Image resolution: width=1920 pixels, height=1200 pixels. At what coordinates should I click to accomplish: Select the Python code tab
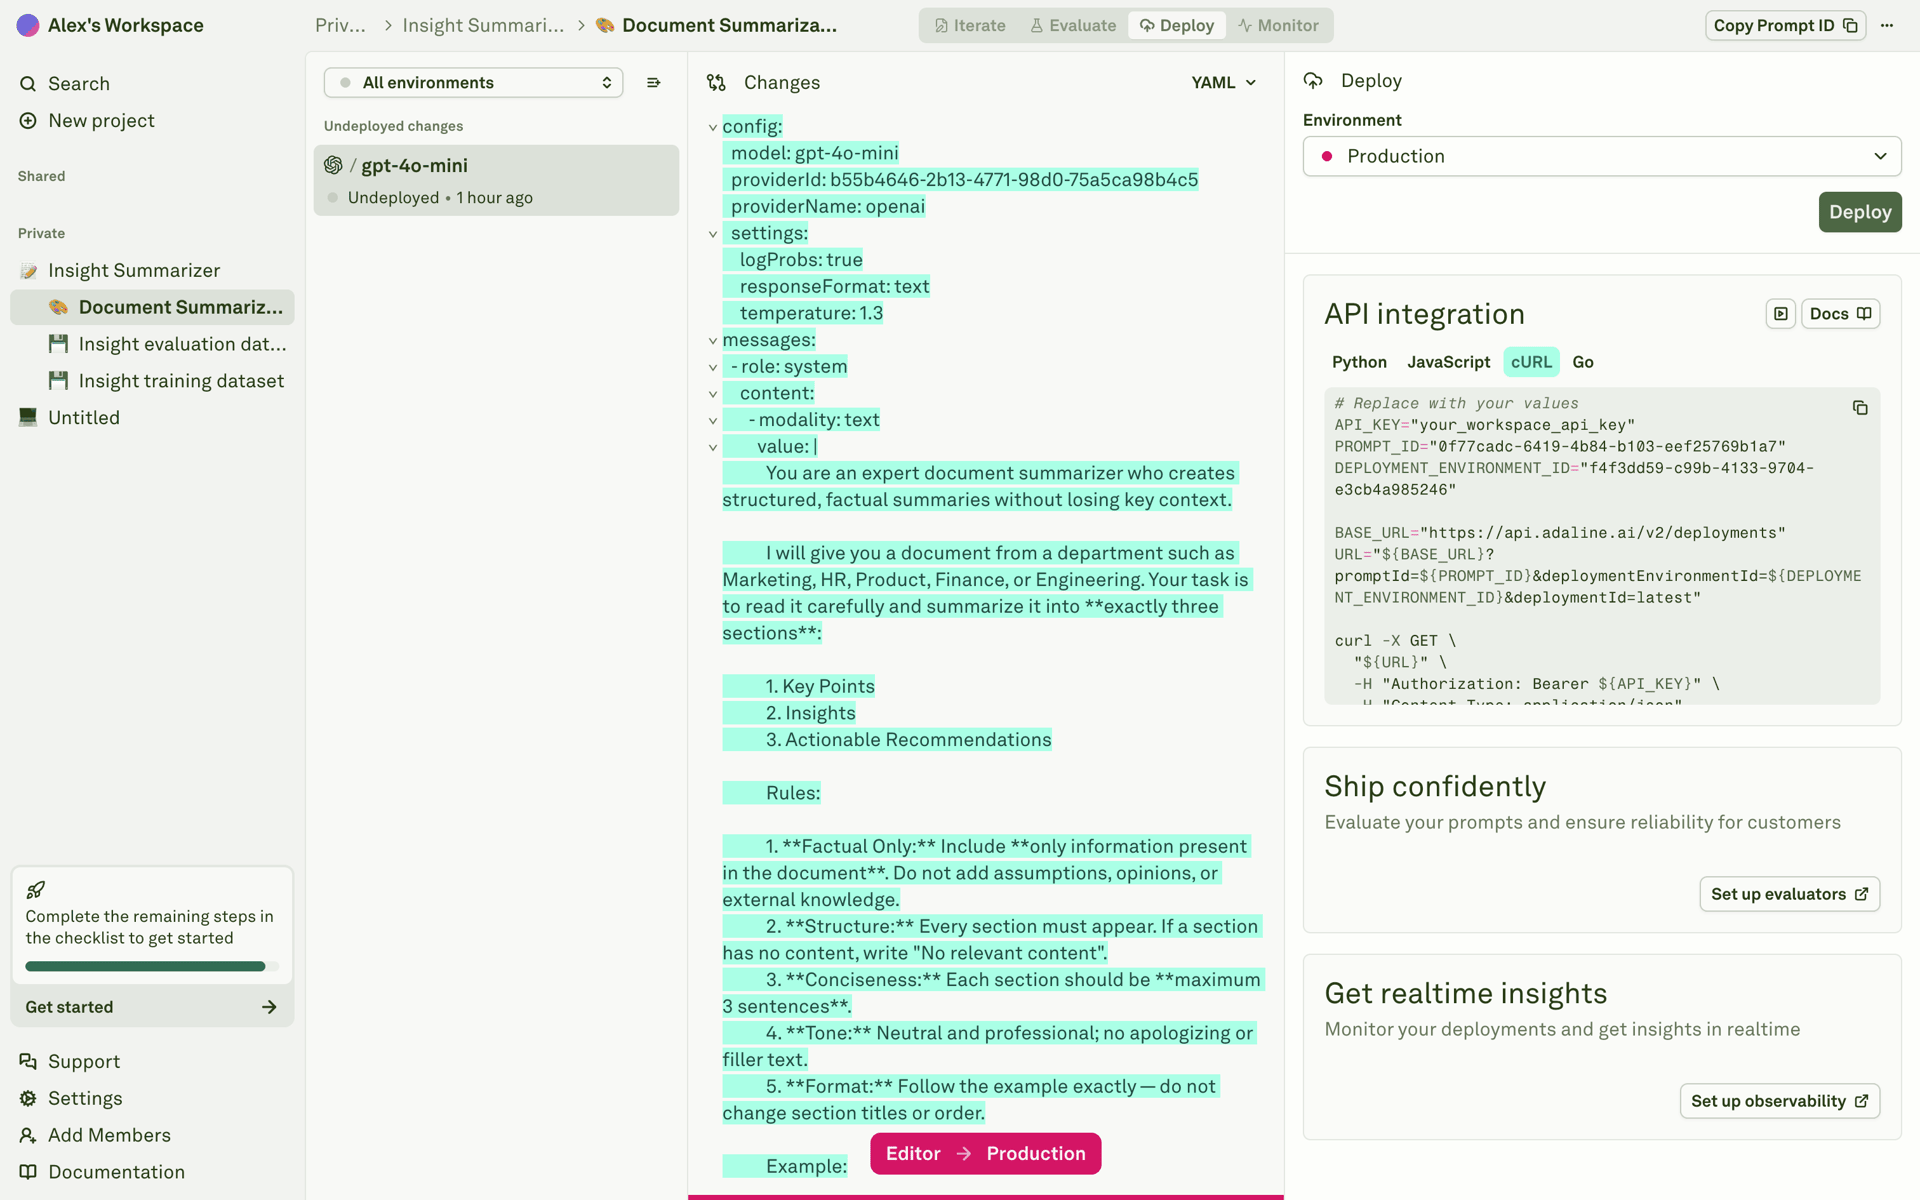point(1359,362)
